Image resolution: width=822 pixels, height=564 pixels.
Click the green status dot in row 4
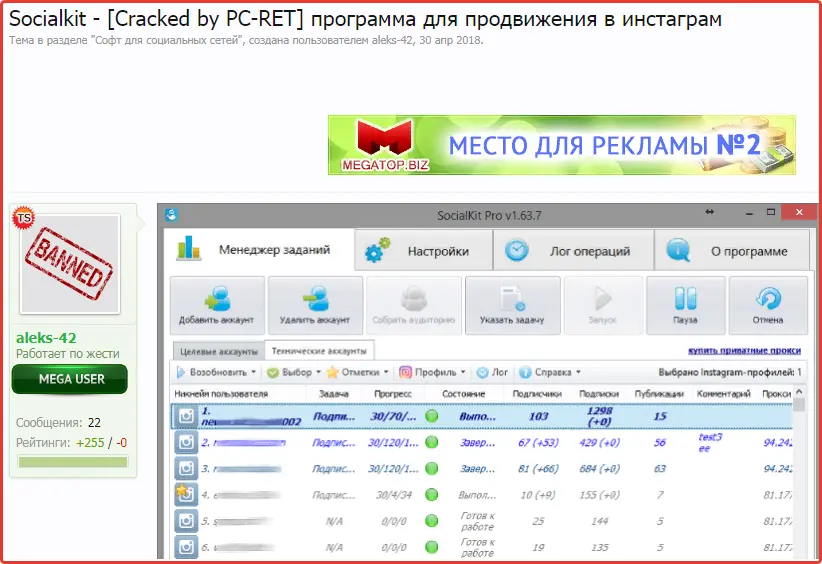click(431, 494)
